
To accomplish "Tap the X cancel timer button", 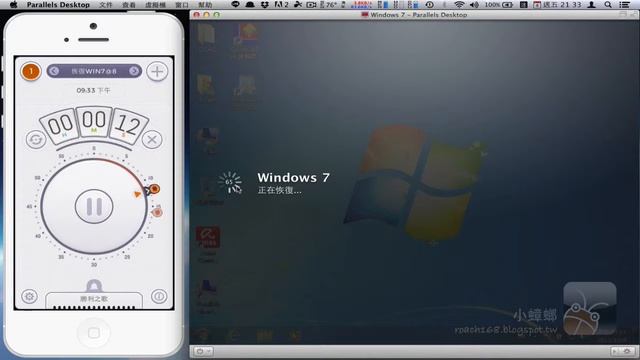I will pyautogui.click(x=152, y=140).
